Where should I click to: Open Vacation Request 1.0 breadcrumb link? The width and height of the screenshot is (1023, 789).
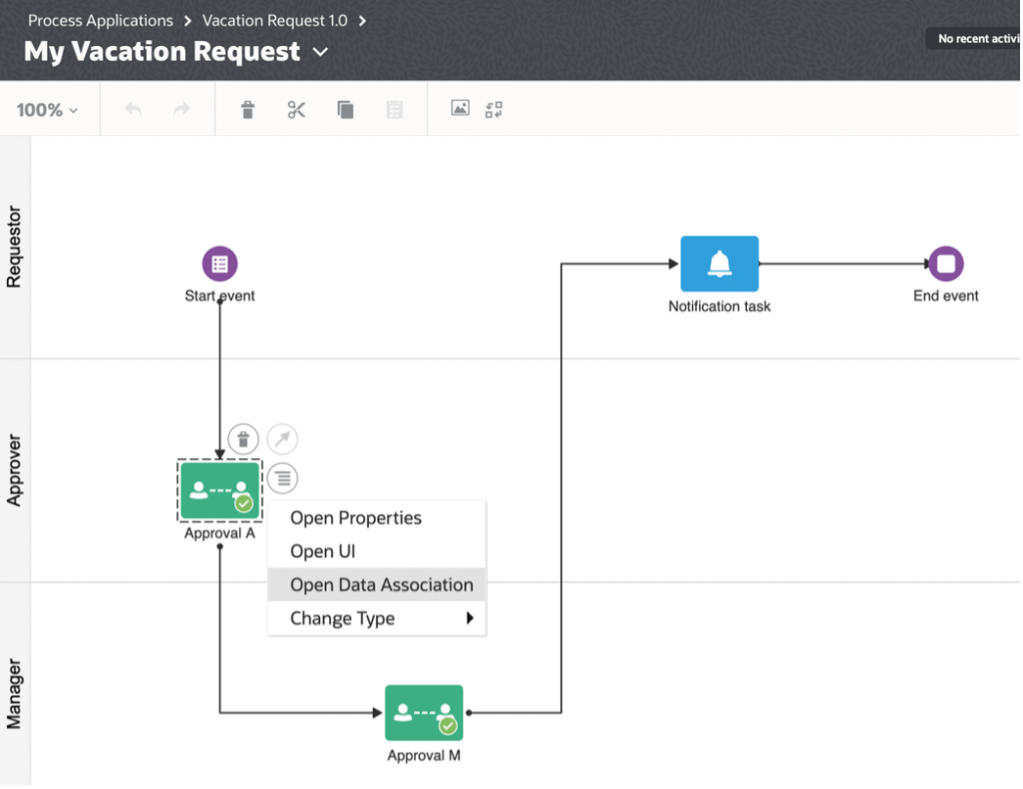tap(275, 20)
